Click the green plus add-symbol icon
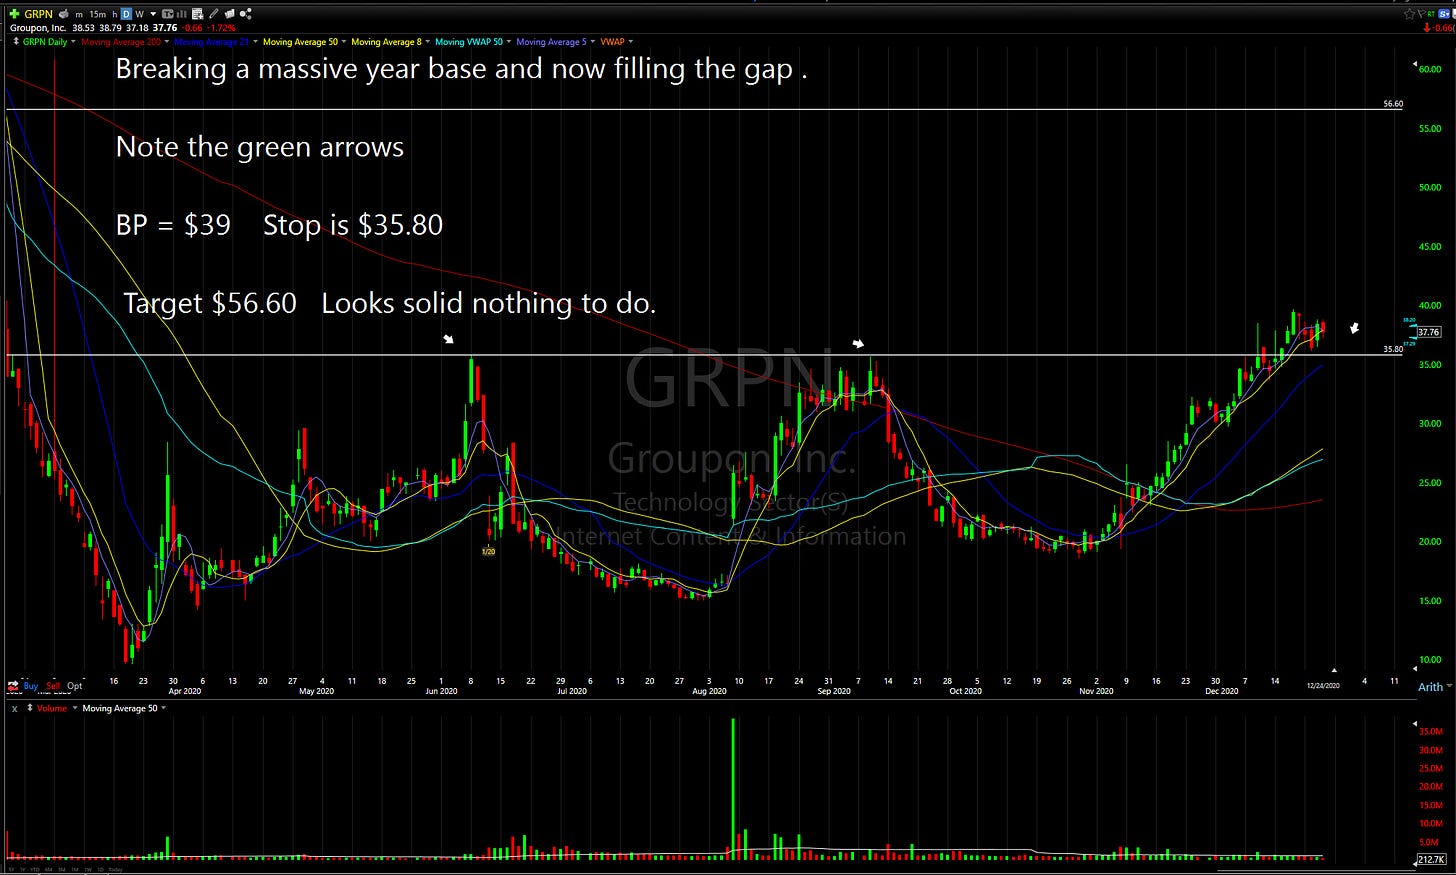 click(14, 14)
